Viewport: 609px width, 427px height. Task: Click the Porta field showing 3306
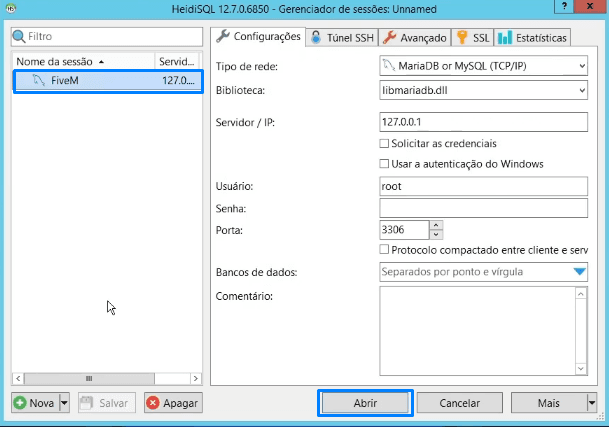[x=404, y=230]
